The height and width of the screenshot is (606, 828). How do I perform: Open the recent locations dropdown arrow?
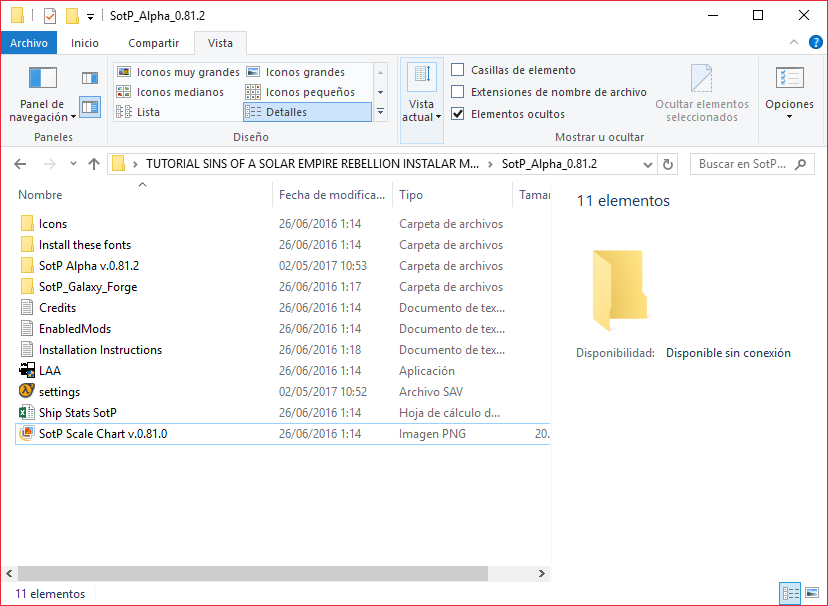pos(73,164)
